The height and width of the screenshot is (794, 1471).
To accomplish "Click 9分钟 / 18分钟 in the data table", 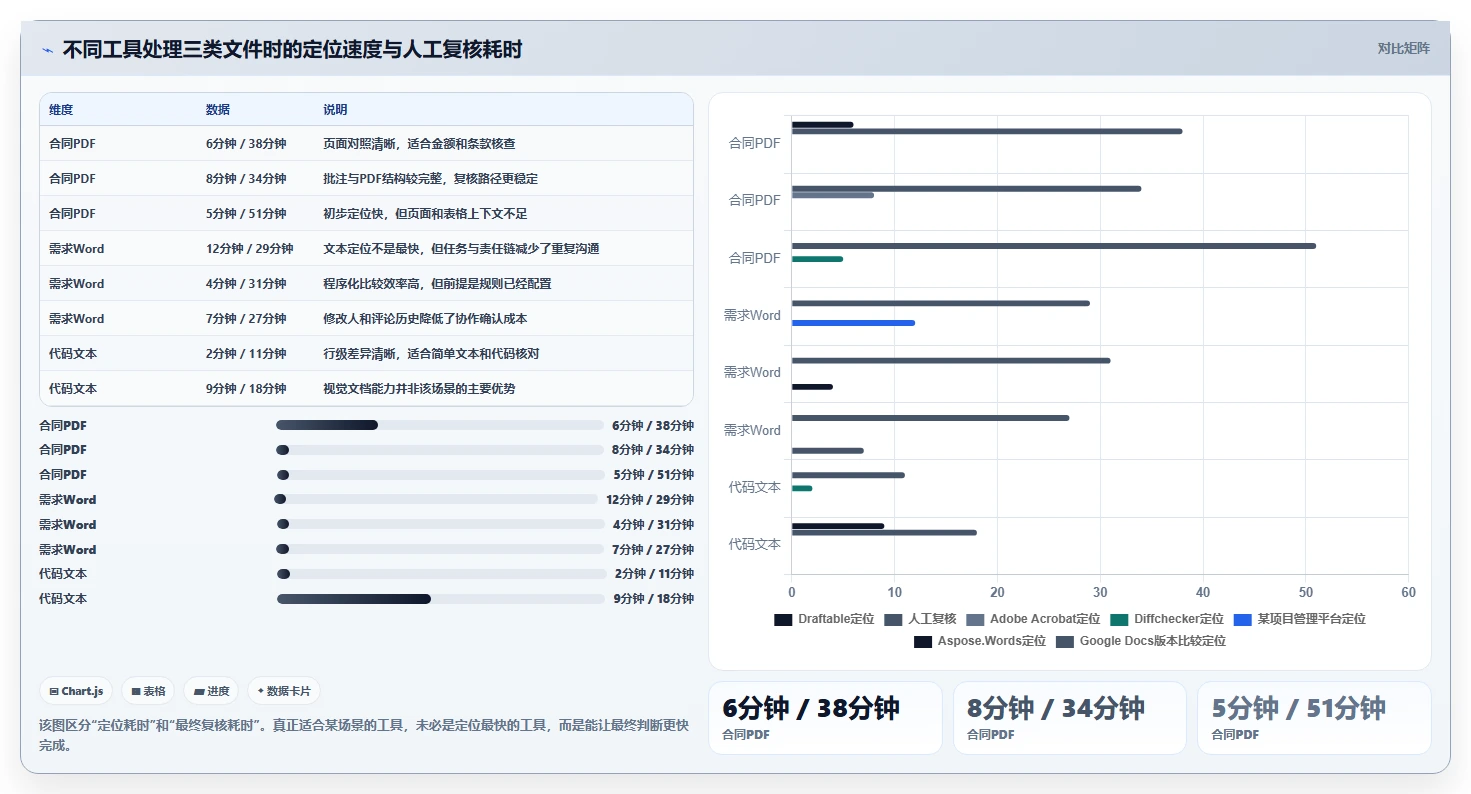I will click(246, 389).
